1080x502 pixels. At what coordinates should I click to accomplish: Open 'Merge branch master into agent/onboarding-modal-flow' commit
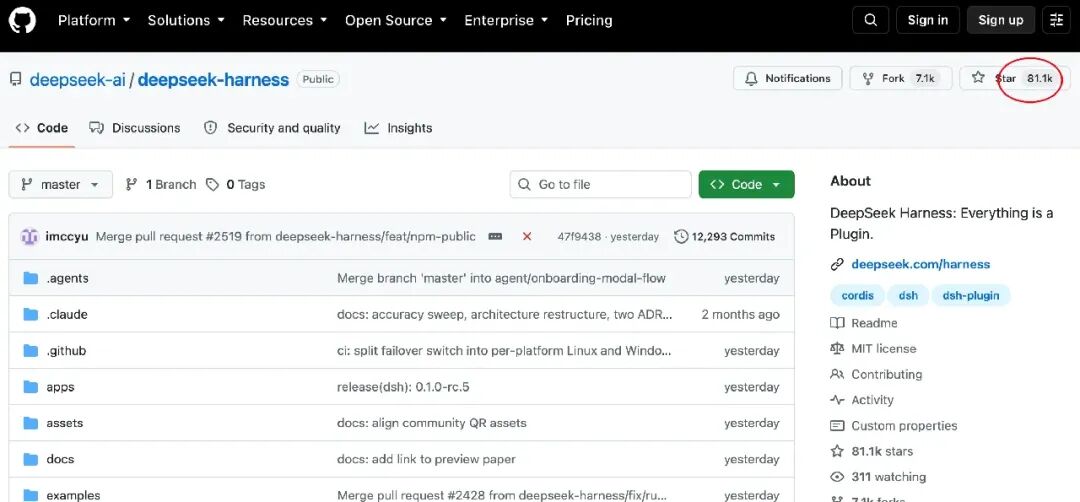tap(501, 278)
